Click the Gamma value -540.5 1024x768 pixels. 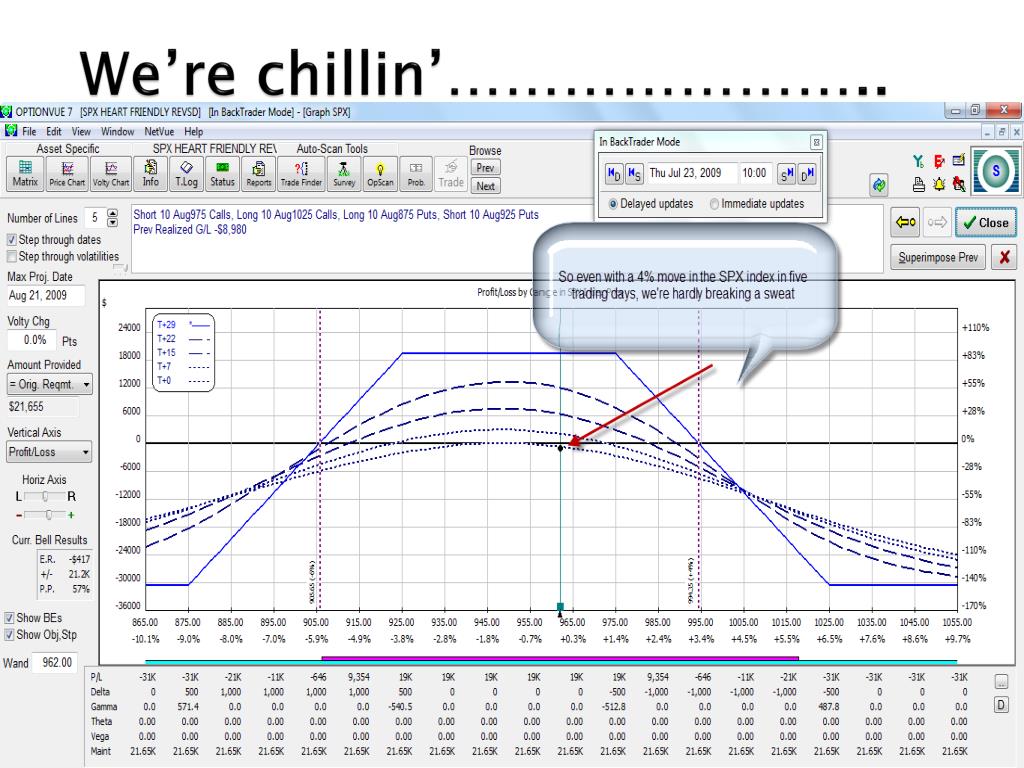coord(400,707)
